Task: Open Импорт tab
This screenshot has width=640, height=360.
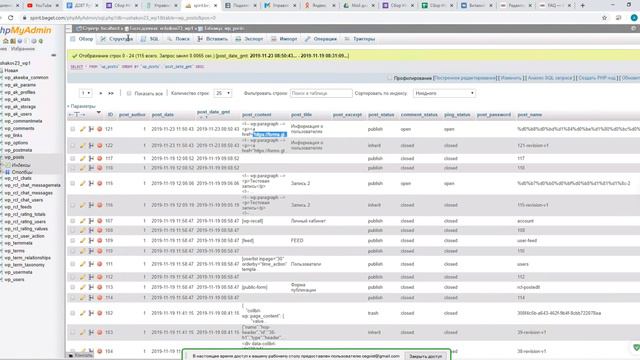Action: tap(284, 39)
